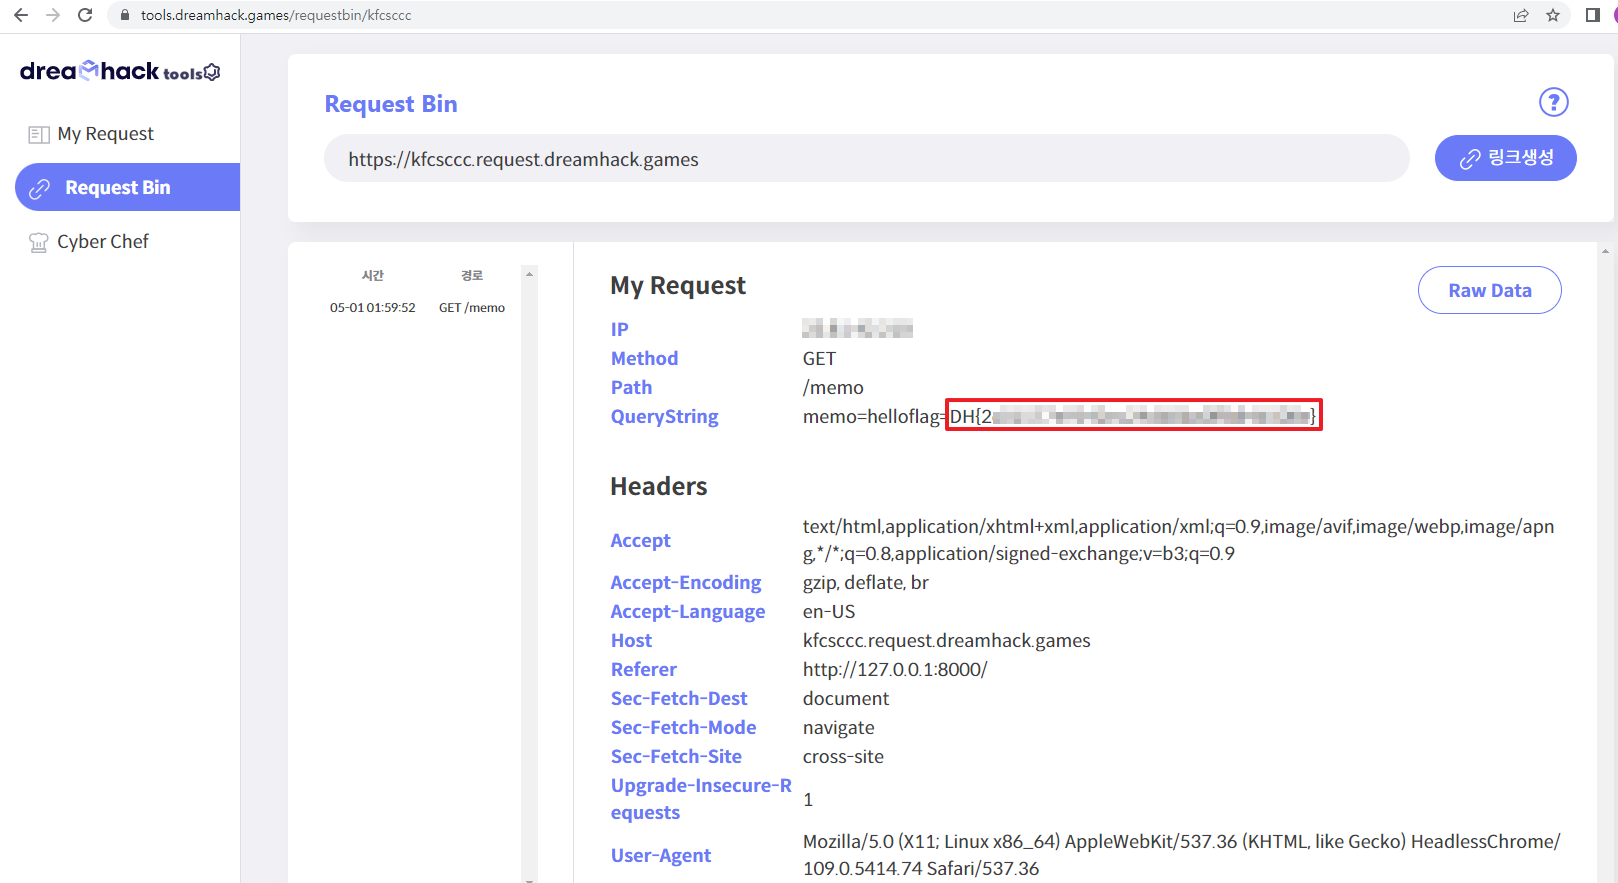Select Request Bin in sidebar
Image resolution: width=1618 pixels, height=883 pixels.
127,187
